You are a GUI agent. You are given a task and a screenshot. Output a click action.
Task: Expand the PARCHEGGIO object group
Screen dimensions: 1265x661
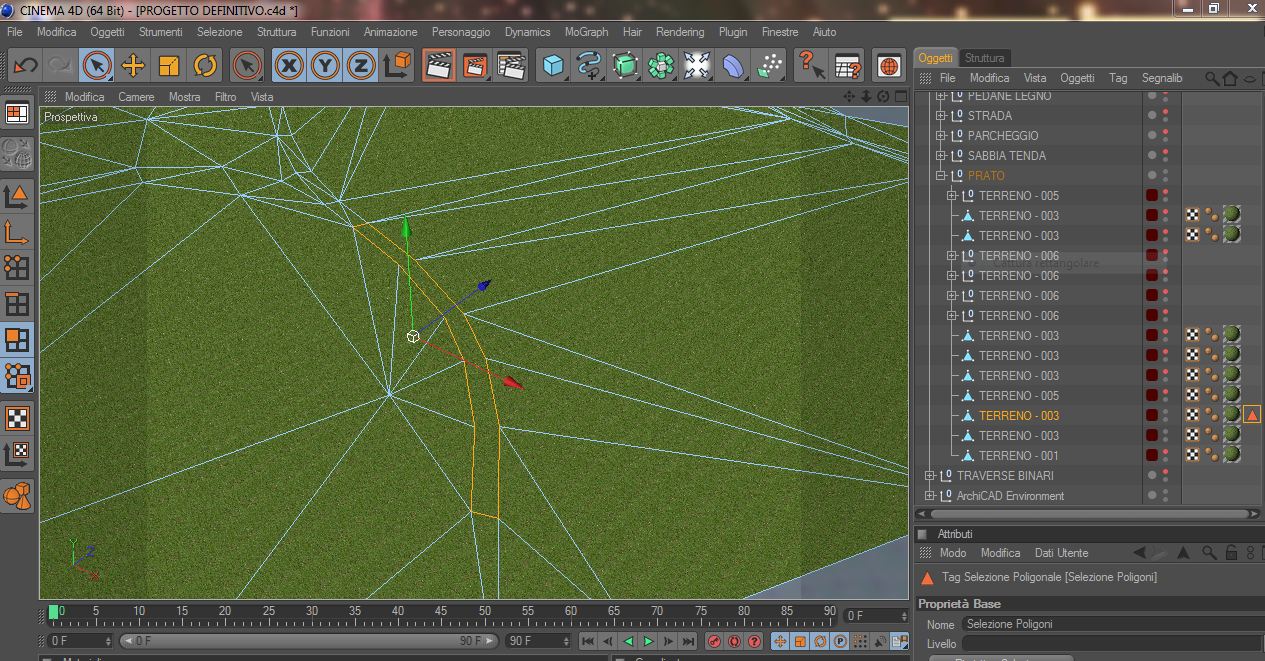pyautogui.click(x=940, y=136)
